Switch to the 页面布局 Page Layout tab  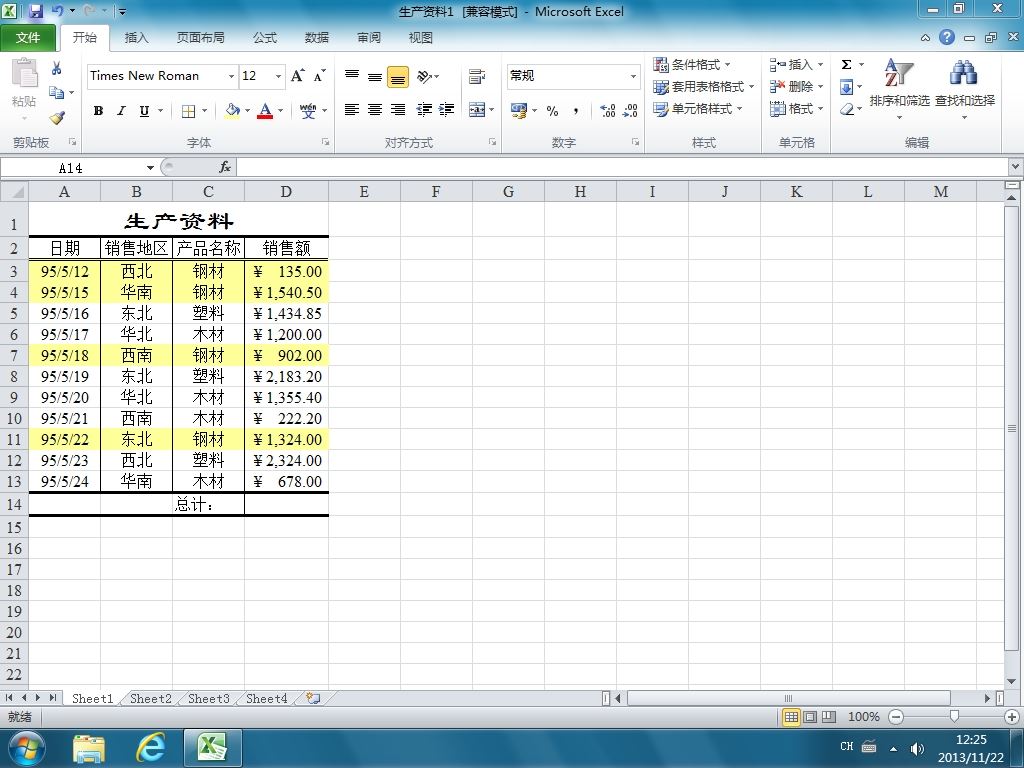[x=200, y=38]
